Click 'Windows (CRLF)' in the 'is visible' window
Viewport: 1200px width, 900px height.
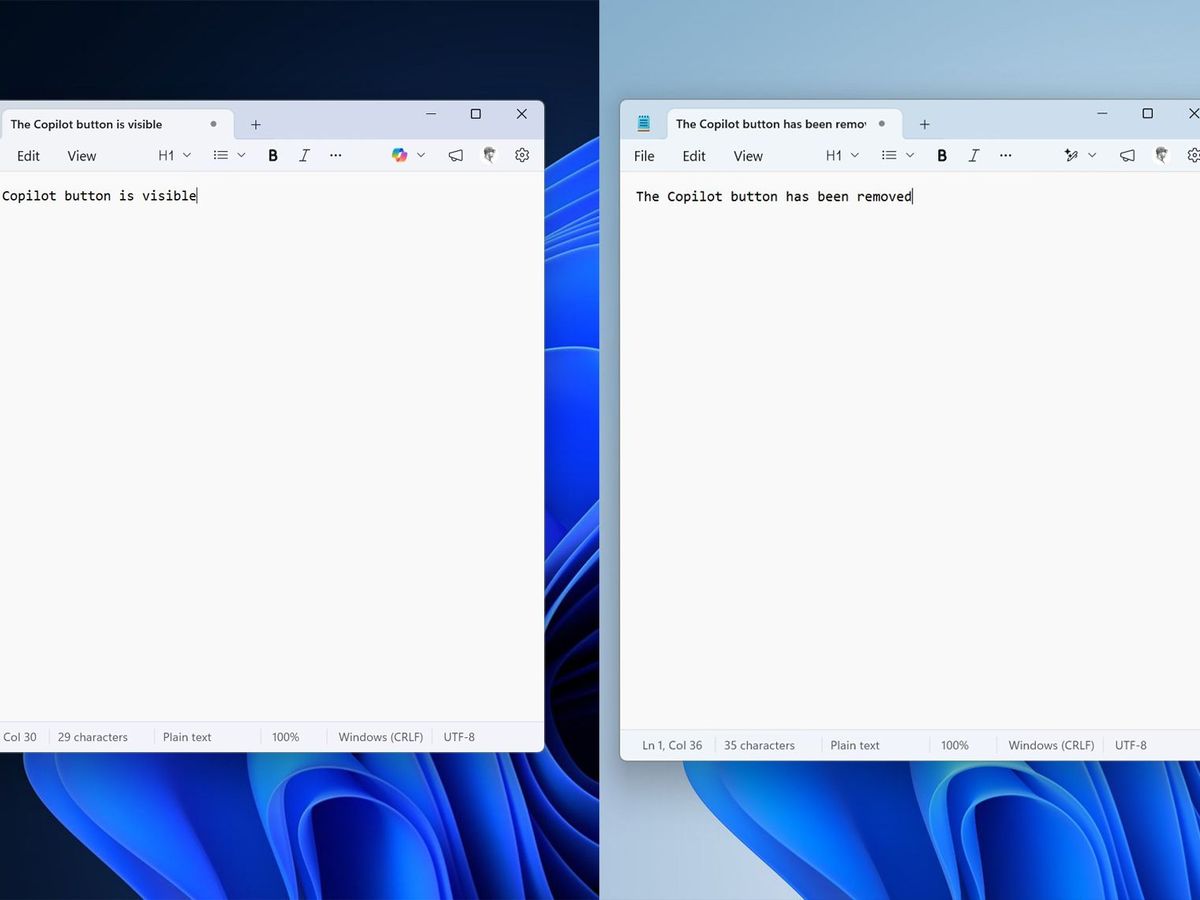coord(381,737)
